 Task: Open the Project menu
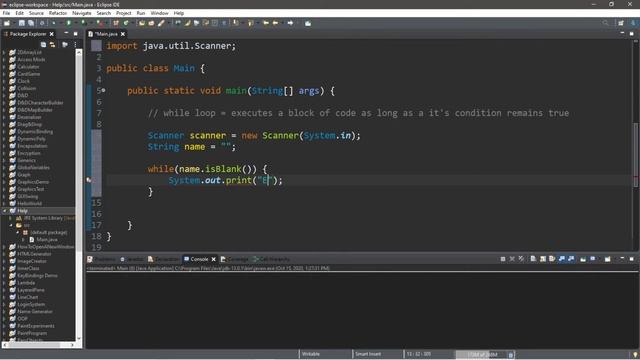click(124, 13)
